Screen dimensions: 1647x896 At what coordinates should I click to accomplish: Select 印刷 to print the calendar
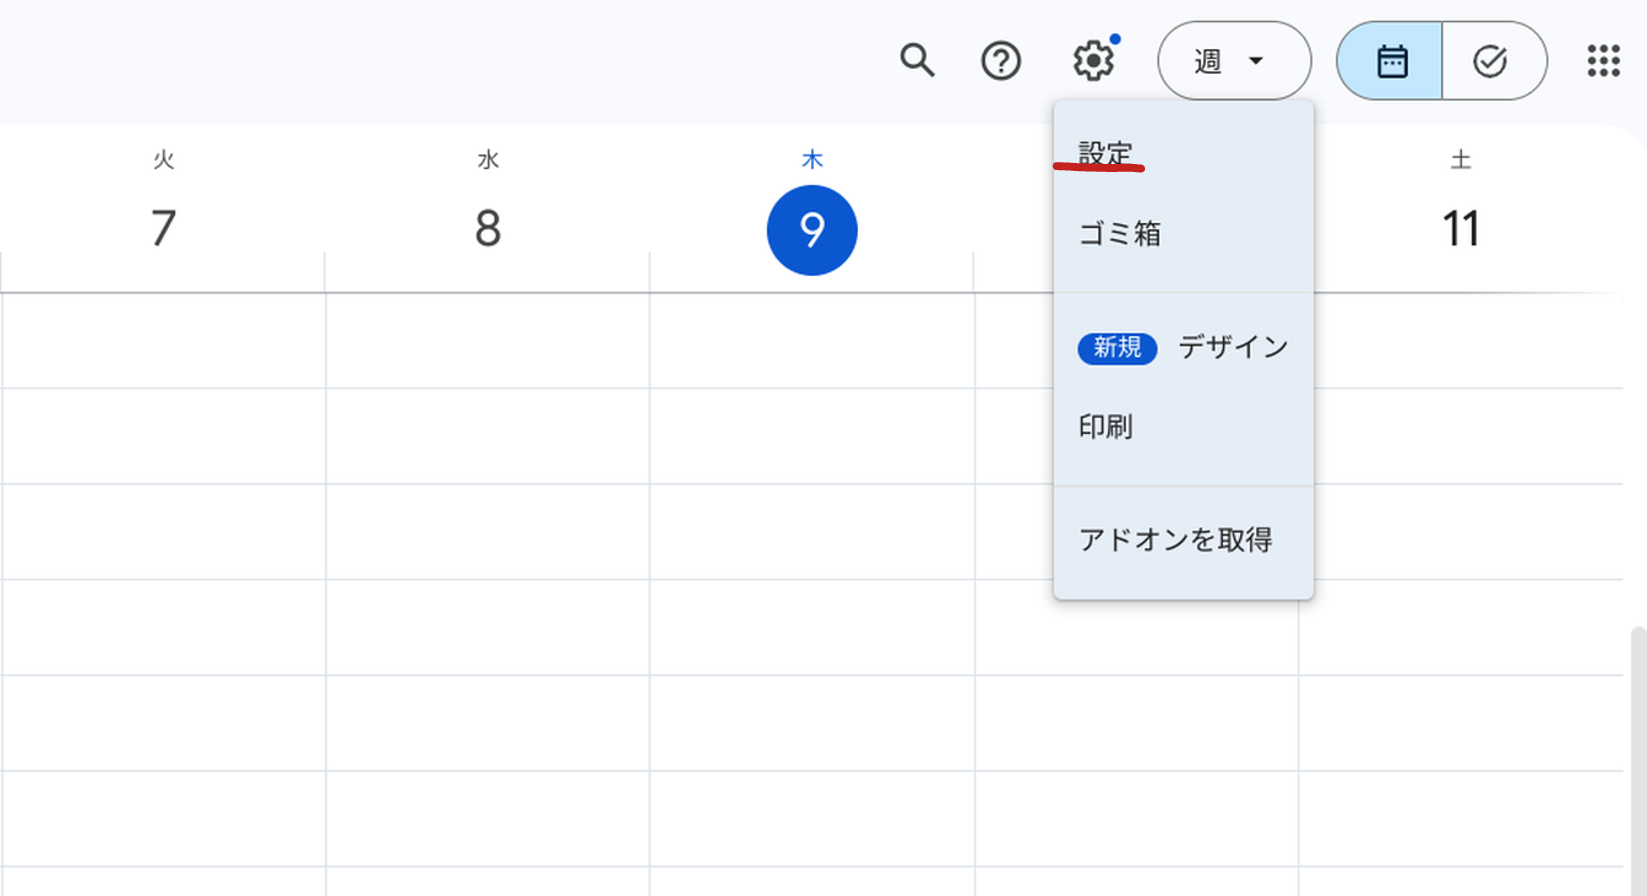(1105, 427)
